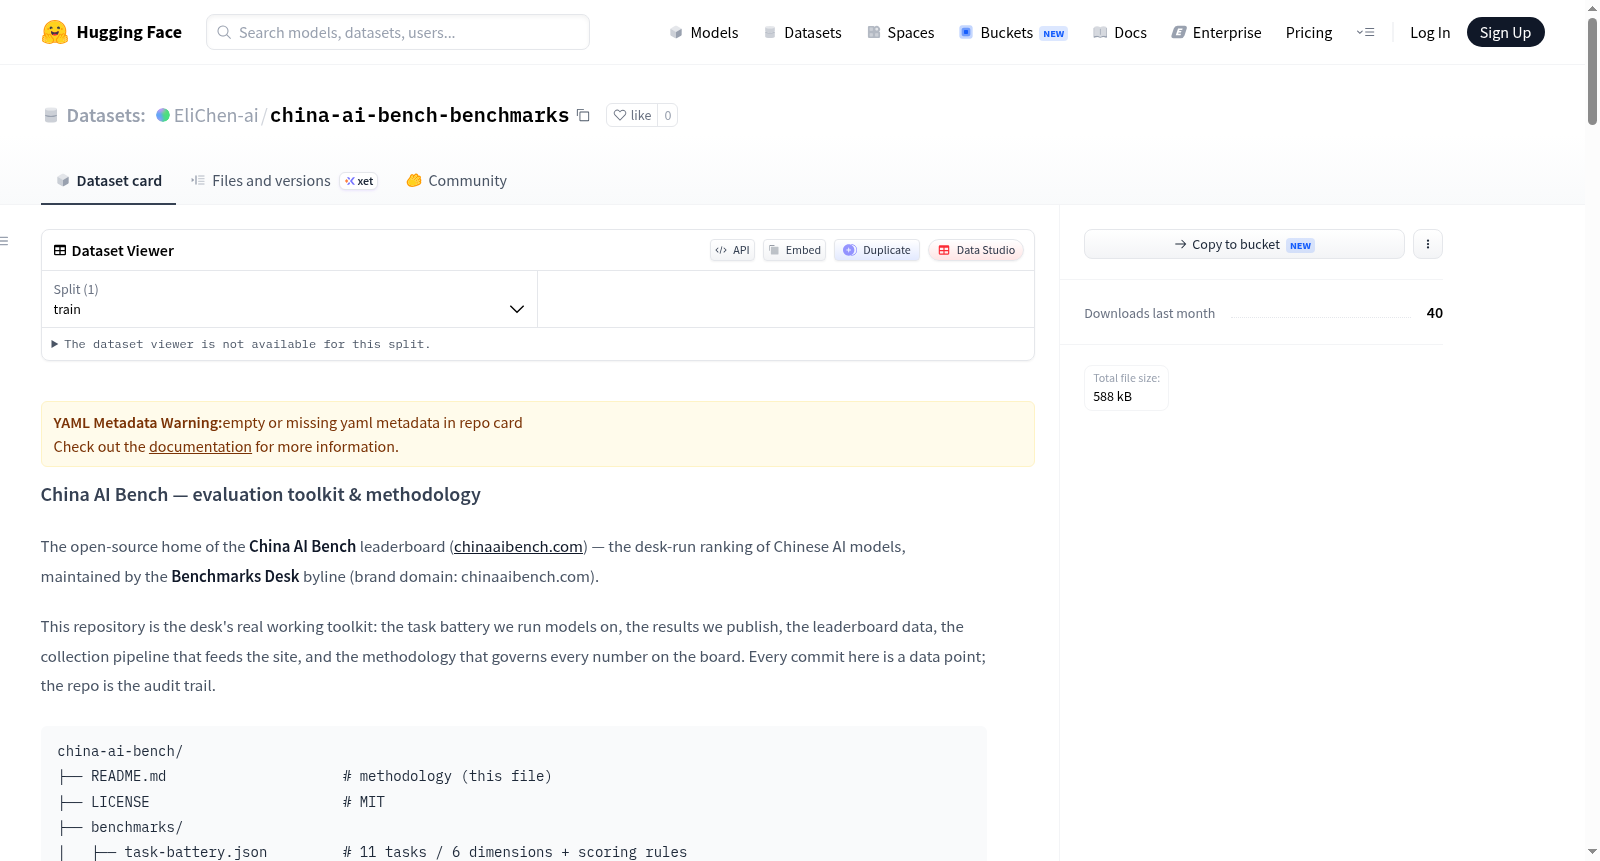Click the Total file size 588 kB box
This screenshot has width=1600, height=861.
point(1126,388)
